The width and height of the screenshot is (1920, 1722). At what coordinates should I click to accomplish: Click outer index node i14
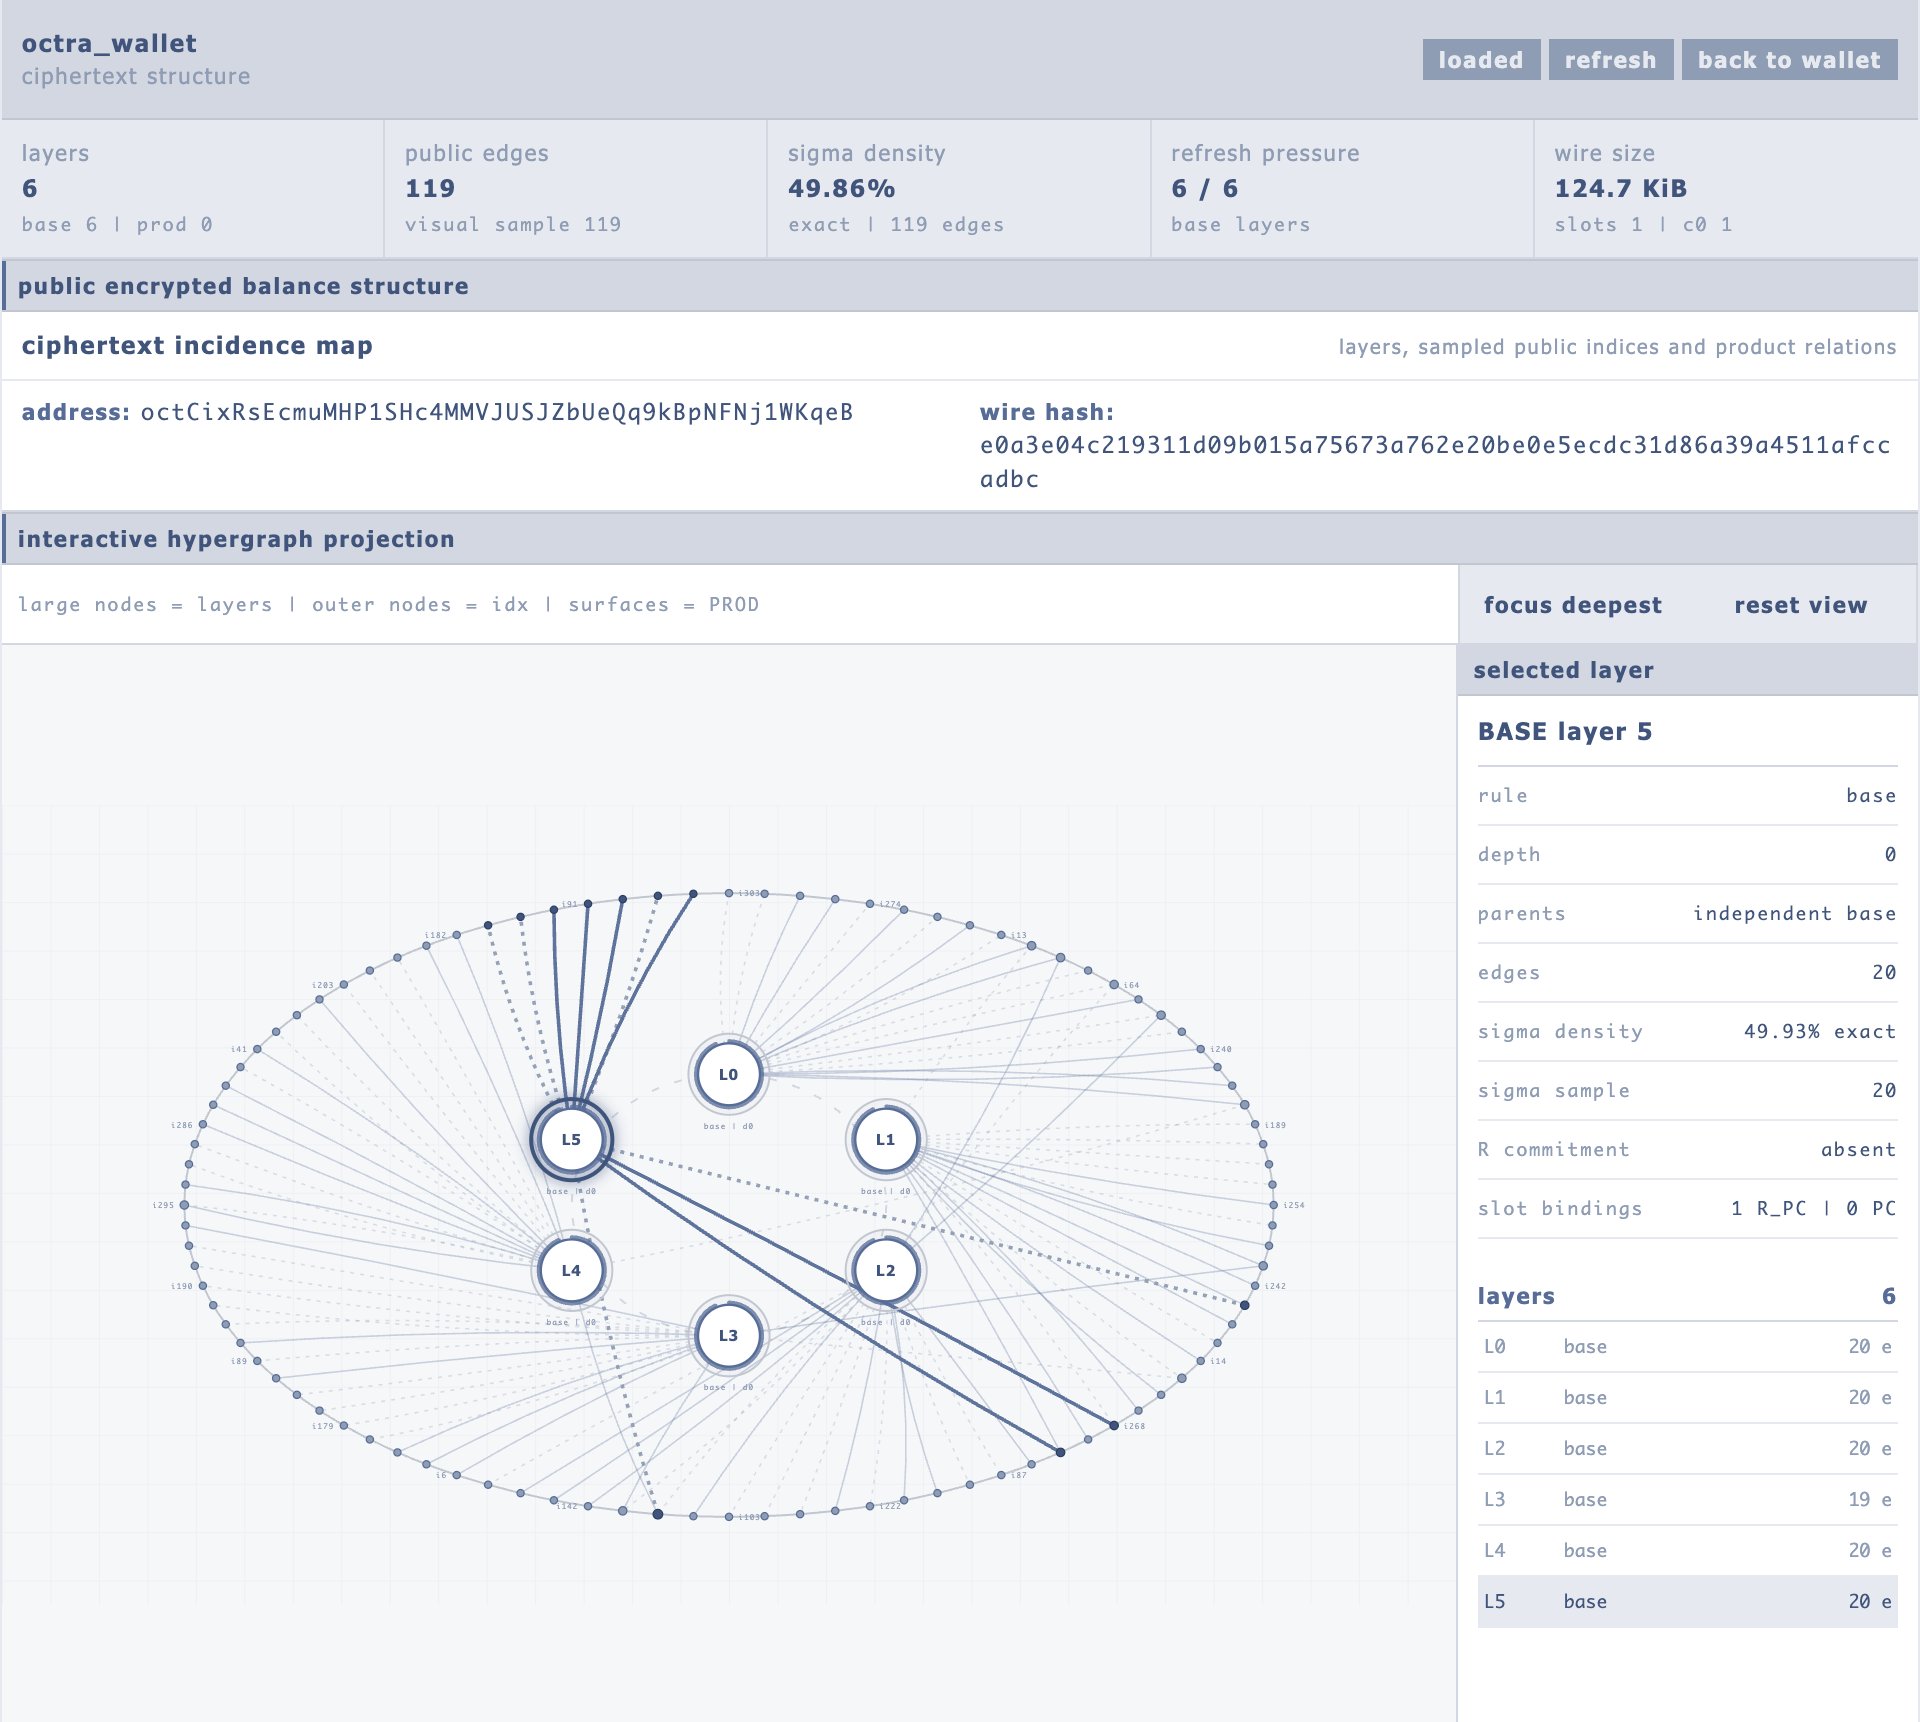click(x=1201, y=1361)
